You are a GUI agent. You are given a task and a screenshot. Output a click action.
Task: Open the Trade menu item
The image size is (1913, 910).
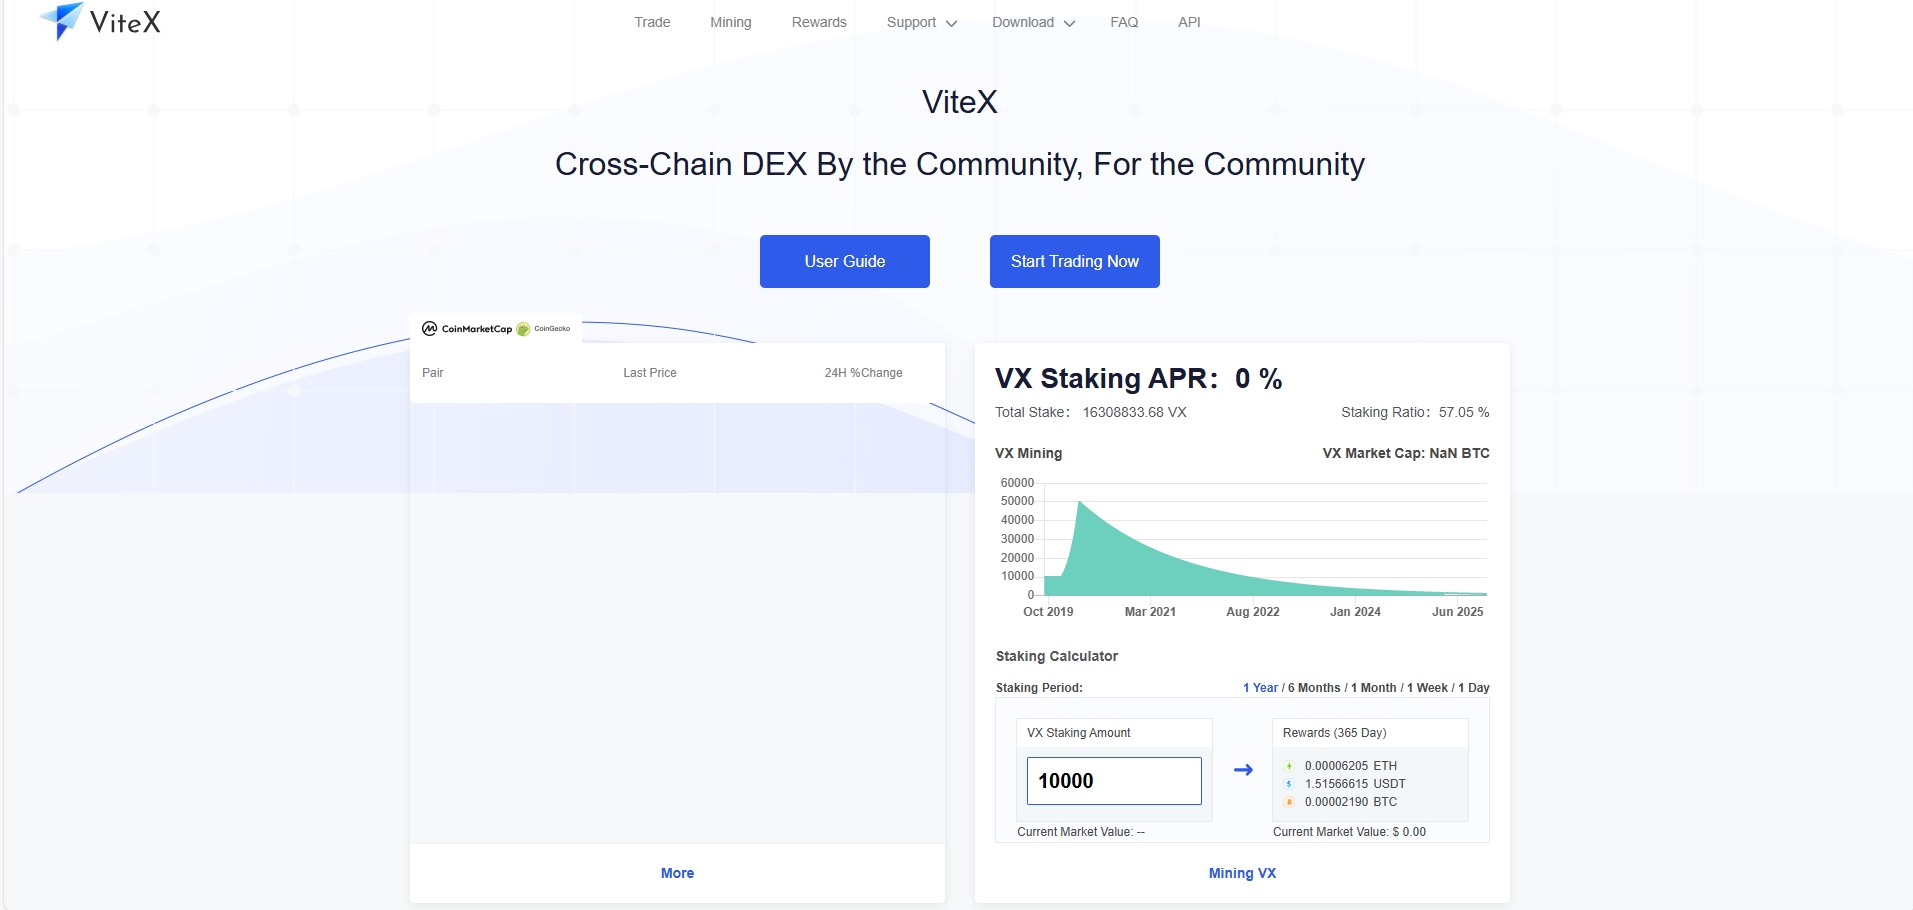pyautogui.click(x=652, y=22)
